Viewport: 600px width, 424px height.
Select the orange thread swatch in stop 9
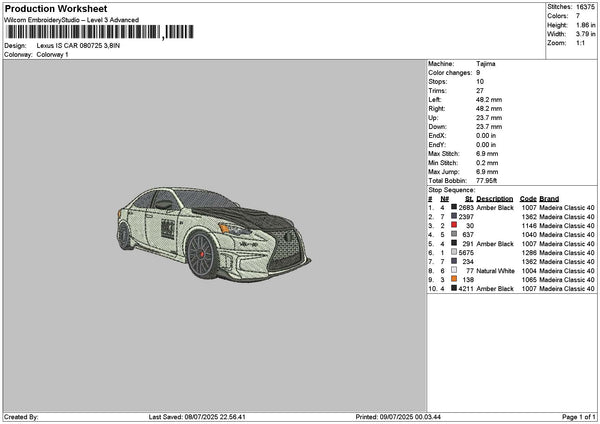click(456, 279)
